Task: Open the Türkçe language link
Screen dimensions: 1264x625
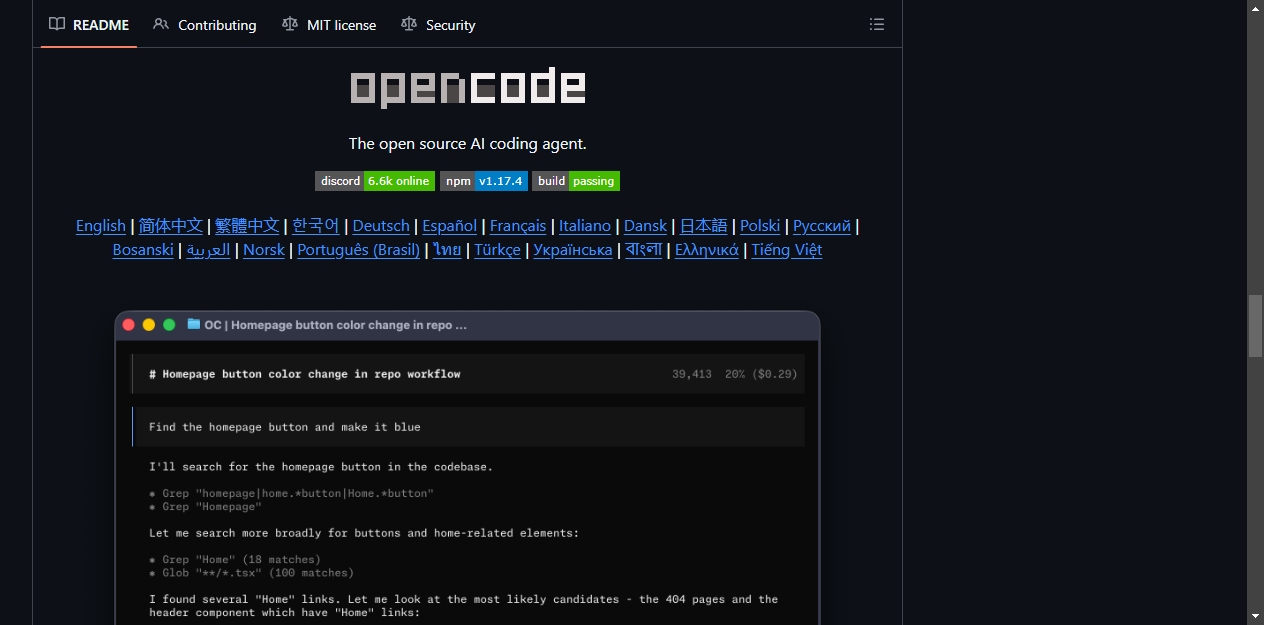Action: [497, 250]
